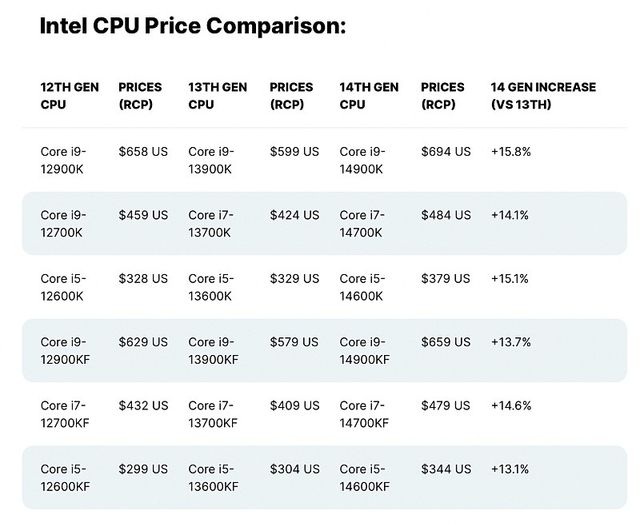Image resolution: width=640 pixels, height=526 pixels.
Task: Select the 12TH GEN CPU column header
Action: click(70, 95)
